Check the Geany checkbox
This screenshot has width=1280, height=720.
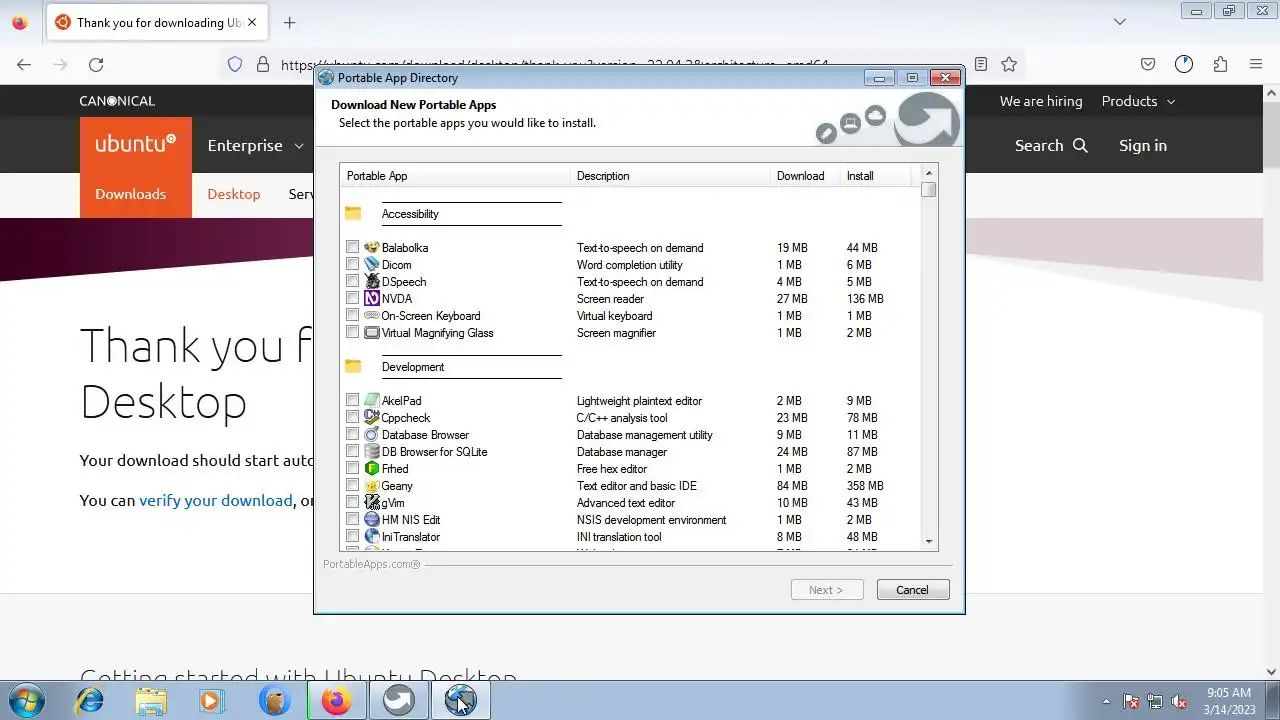[352, 485]
